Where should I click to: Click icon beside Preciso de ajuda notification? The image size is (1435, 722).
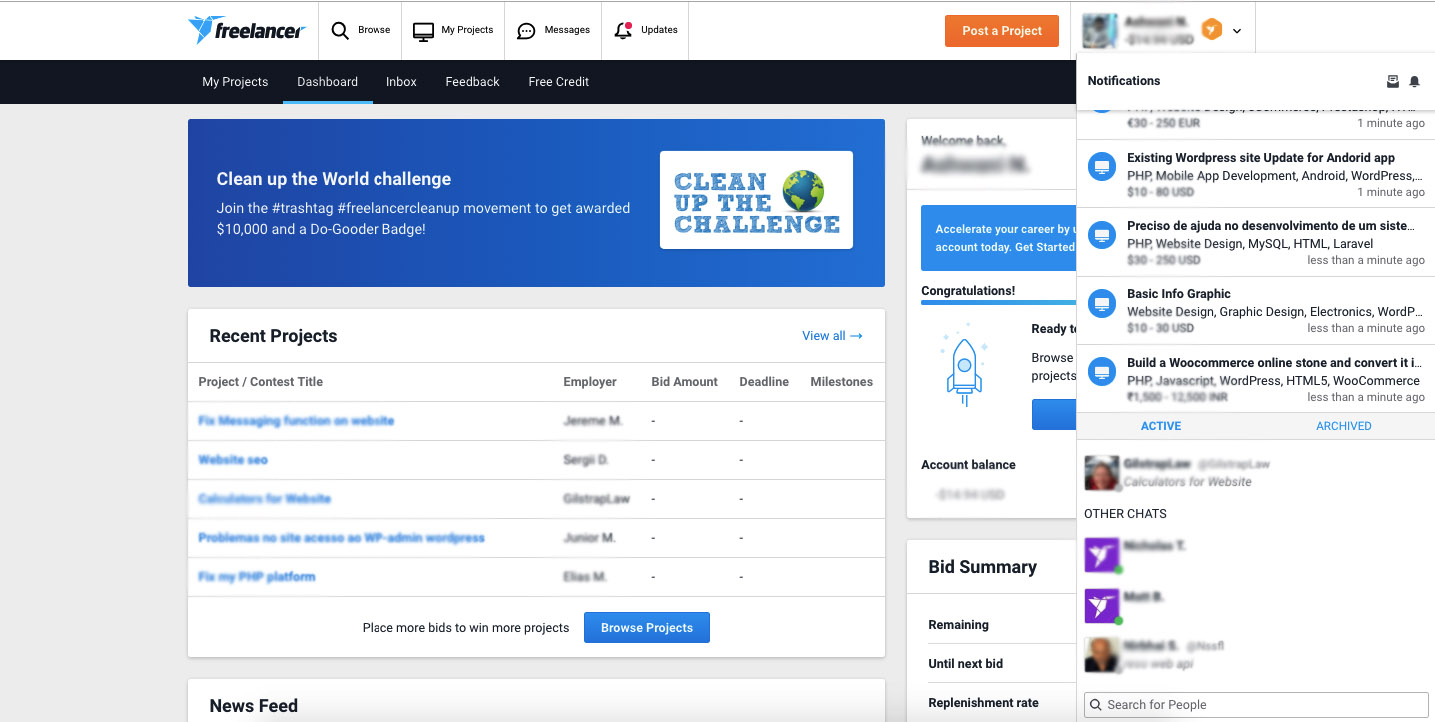1102,236
